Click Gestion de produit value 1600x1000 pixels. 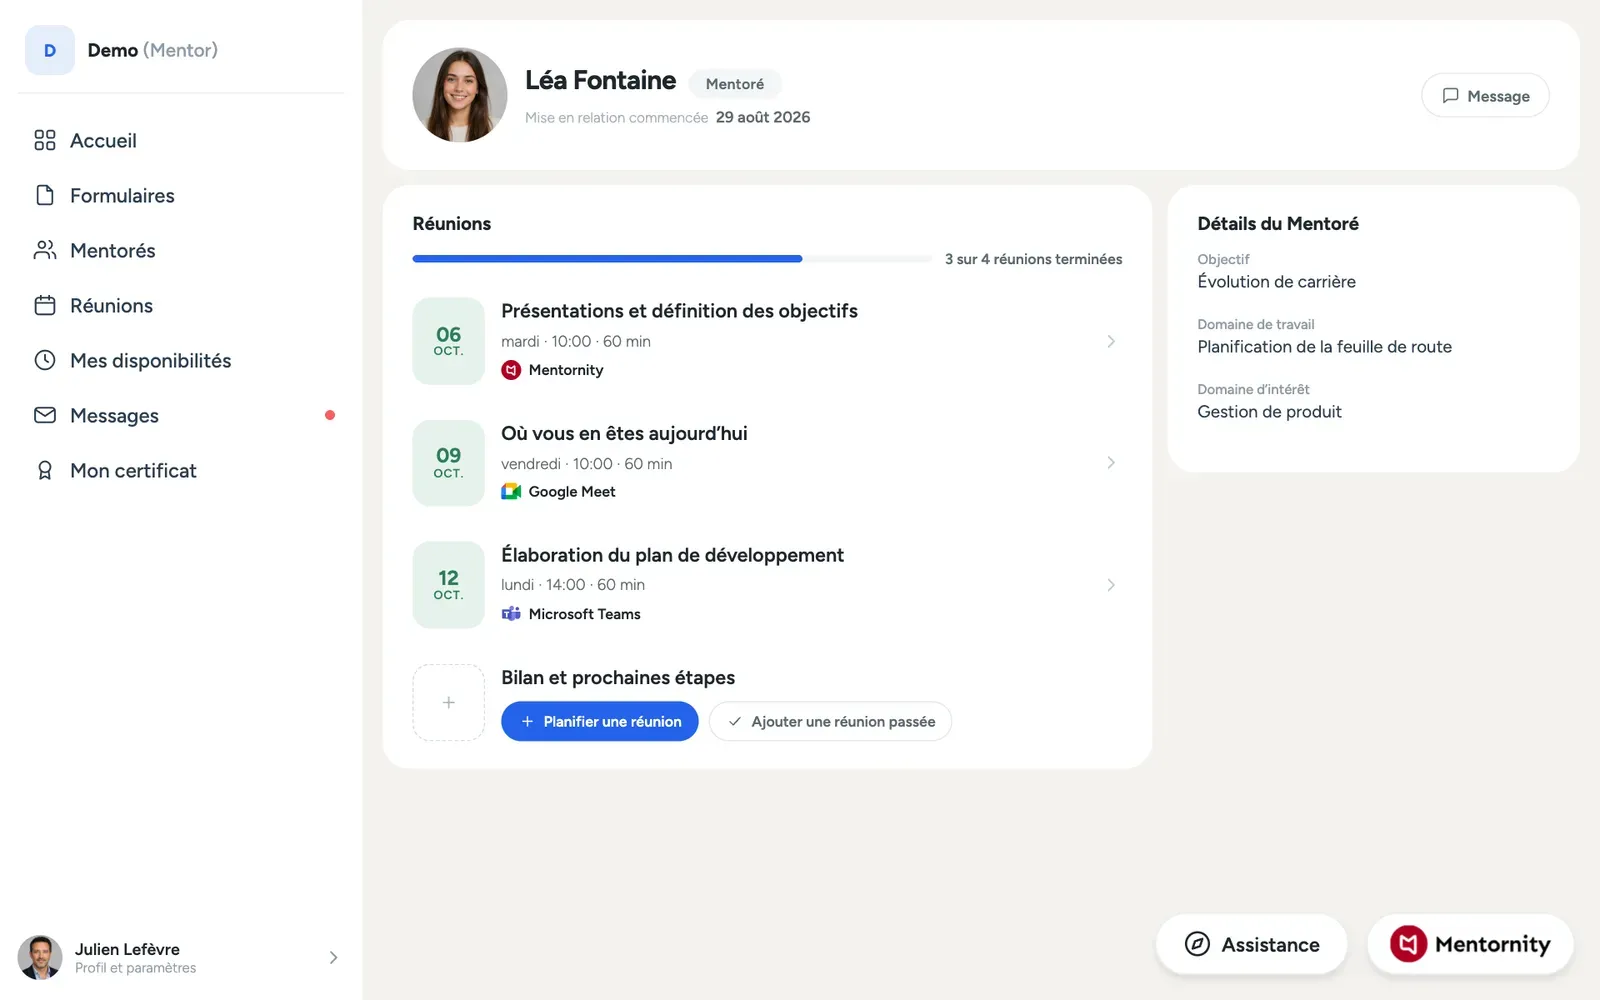[x=1270, y=412]
